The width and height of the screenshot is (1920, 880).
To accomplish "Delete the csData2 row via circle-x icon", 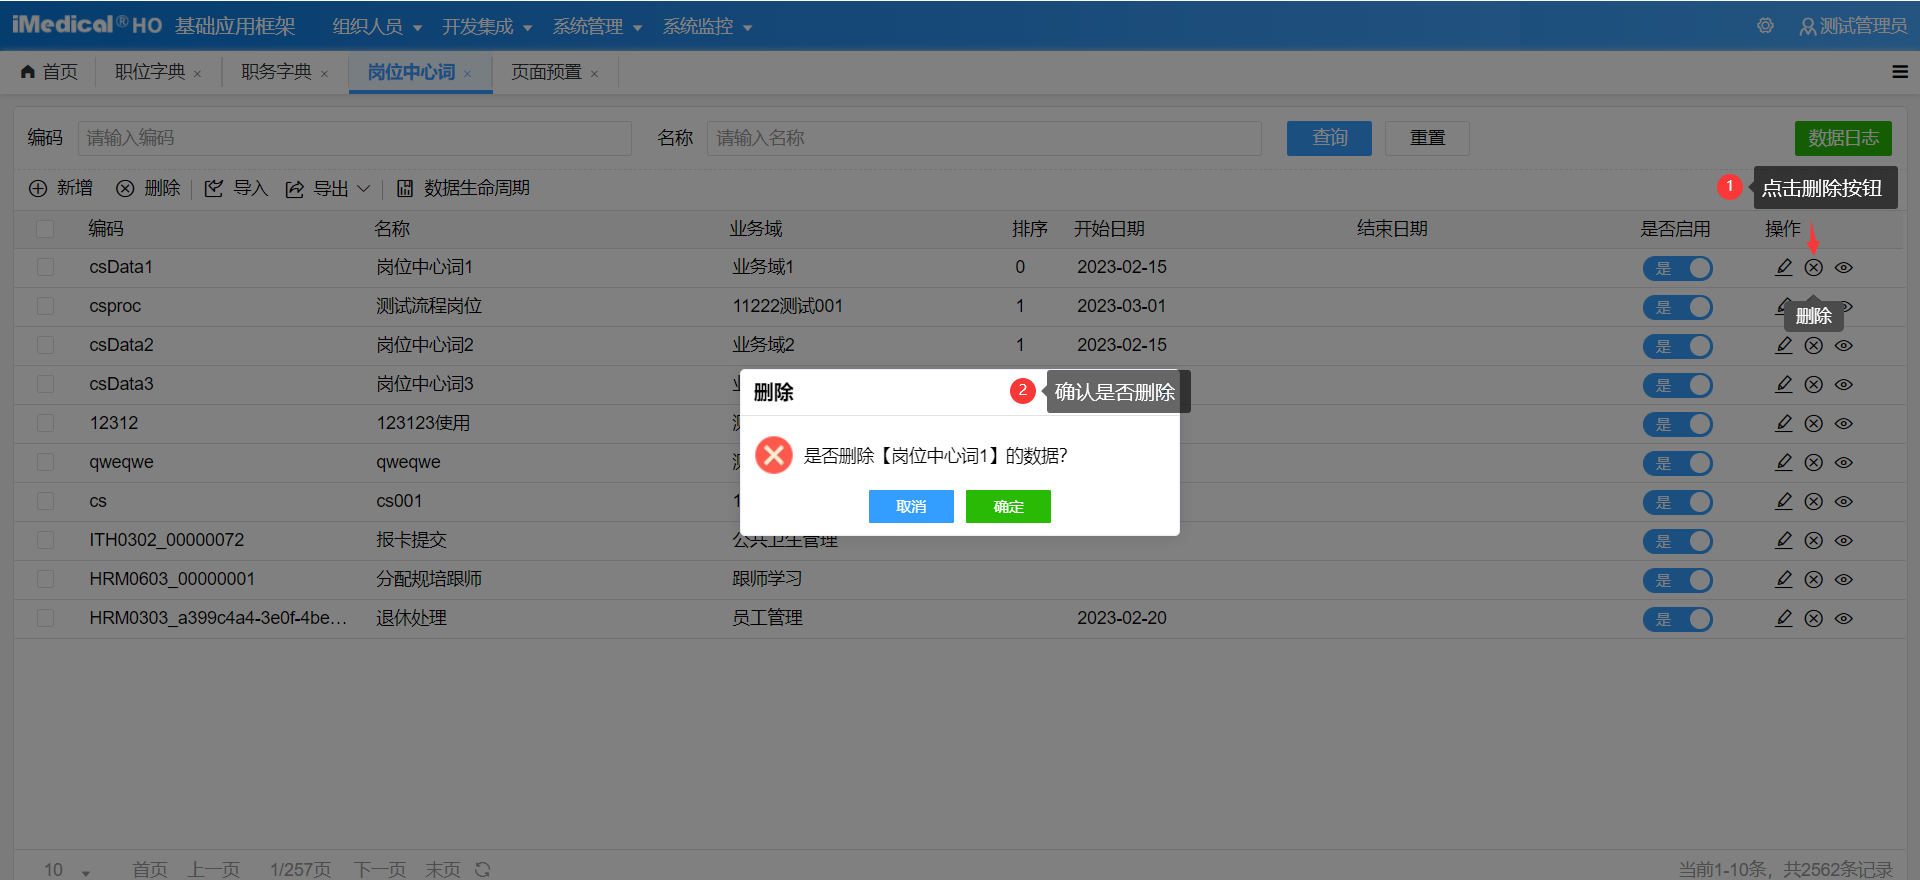I will pyautogui.click(x=1813, y=345).
